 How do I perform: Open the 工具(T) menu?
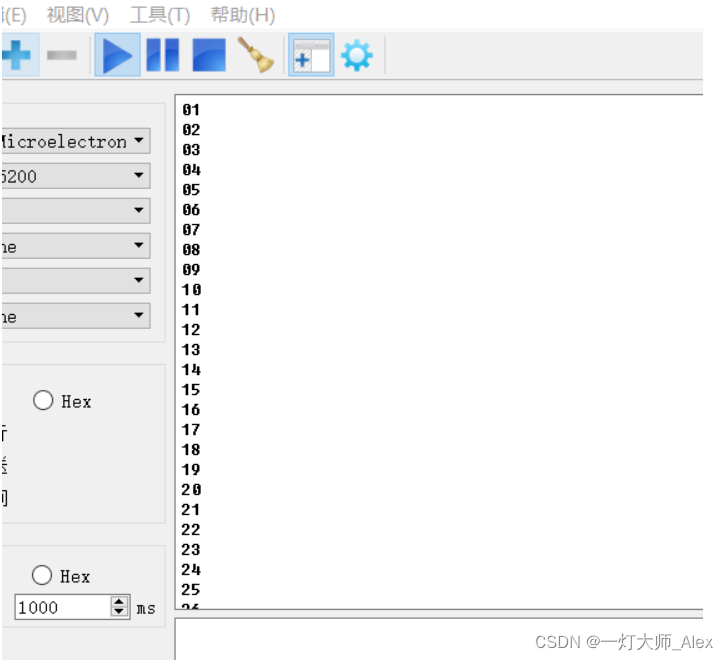coord(160,15)
